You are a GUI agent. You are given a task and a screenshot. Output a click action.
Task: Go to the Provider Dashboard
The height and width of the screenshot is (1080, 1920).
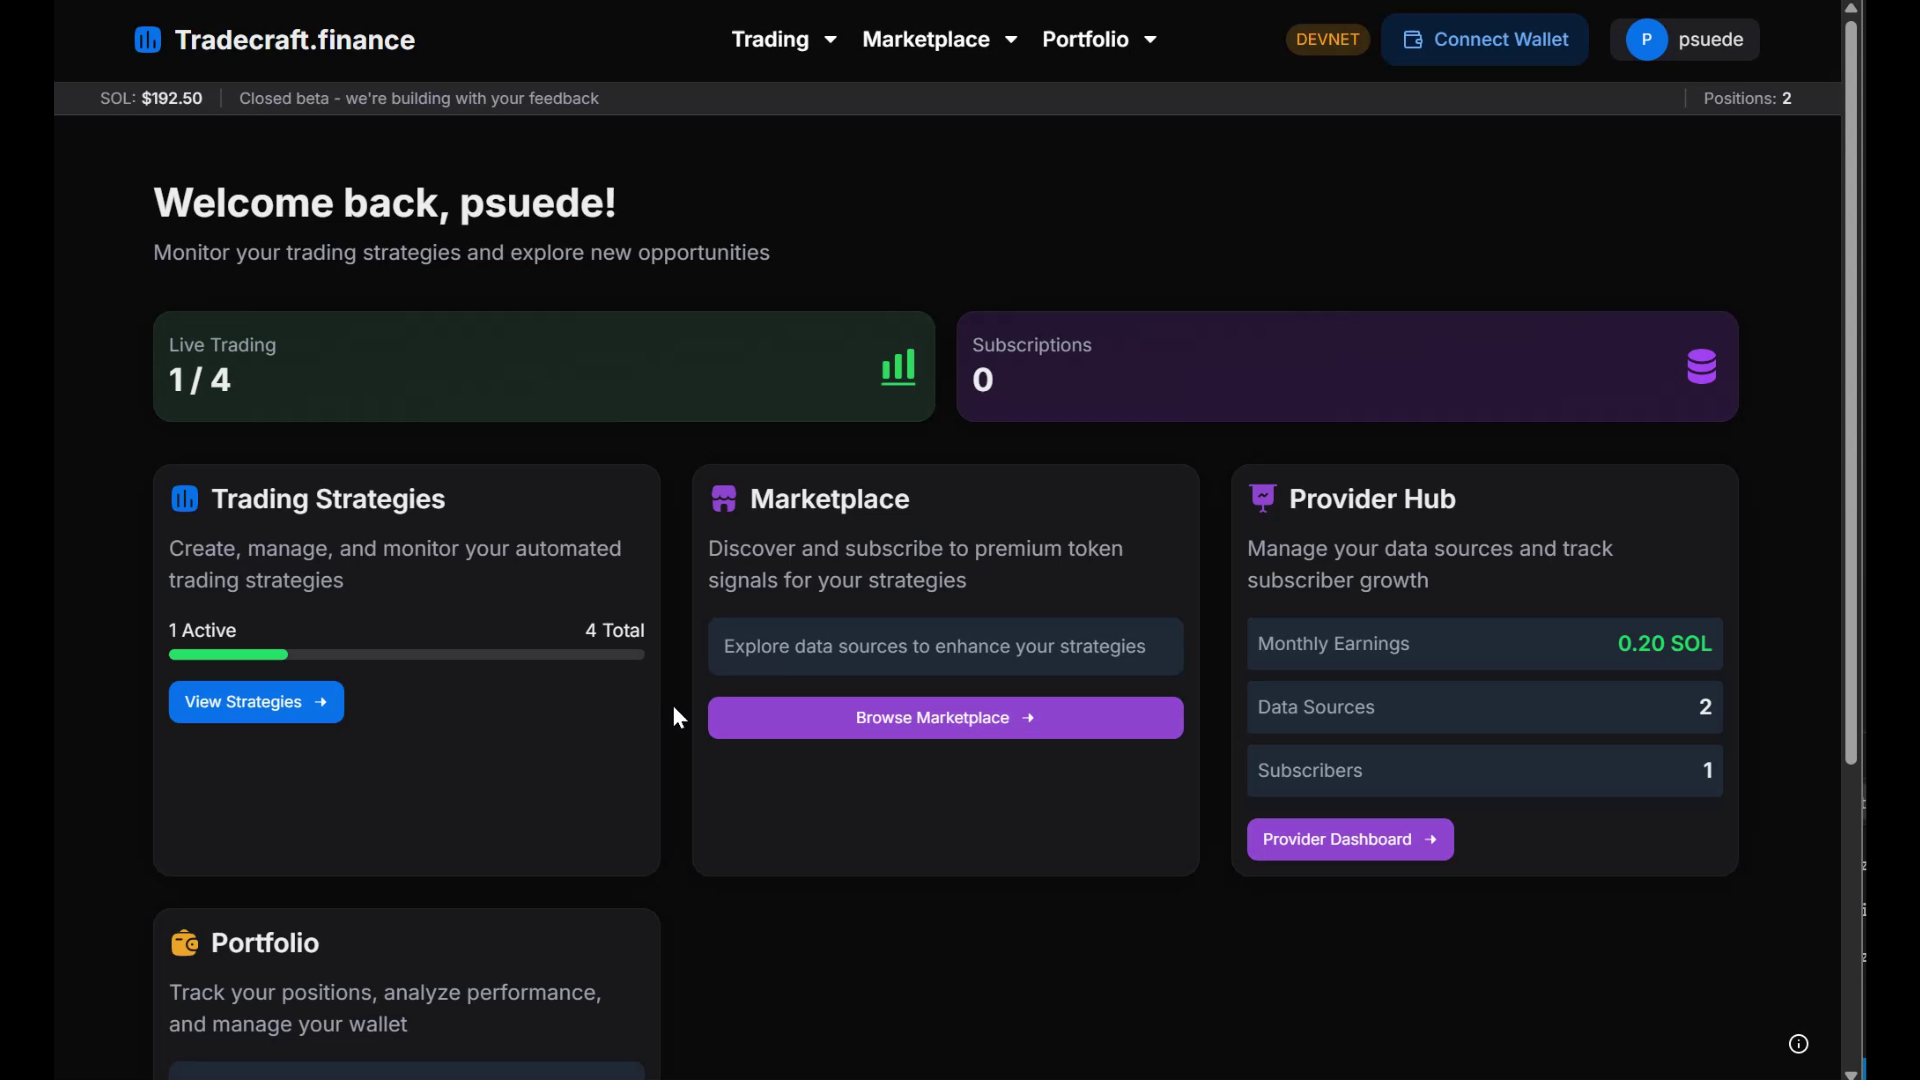pos(1349,840)
